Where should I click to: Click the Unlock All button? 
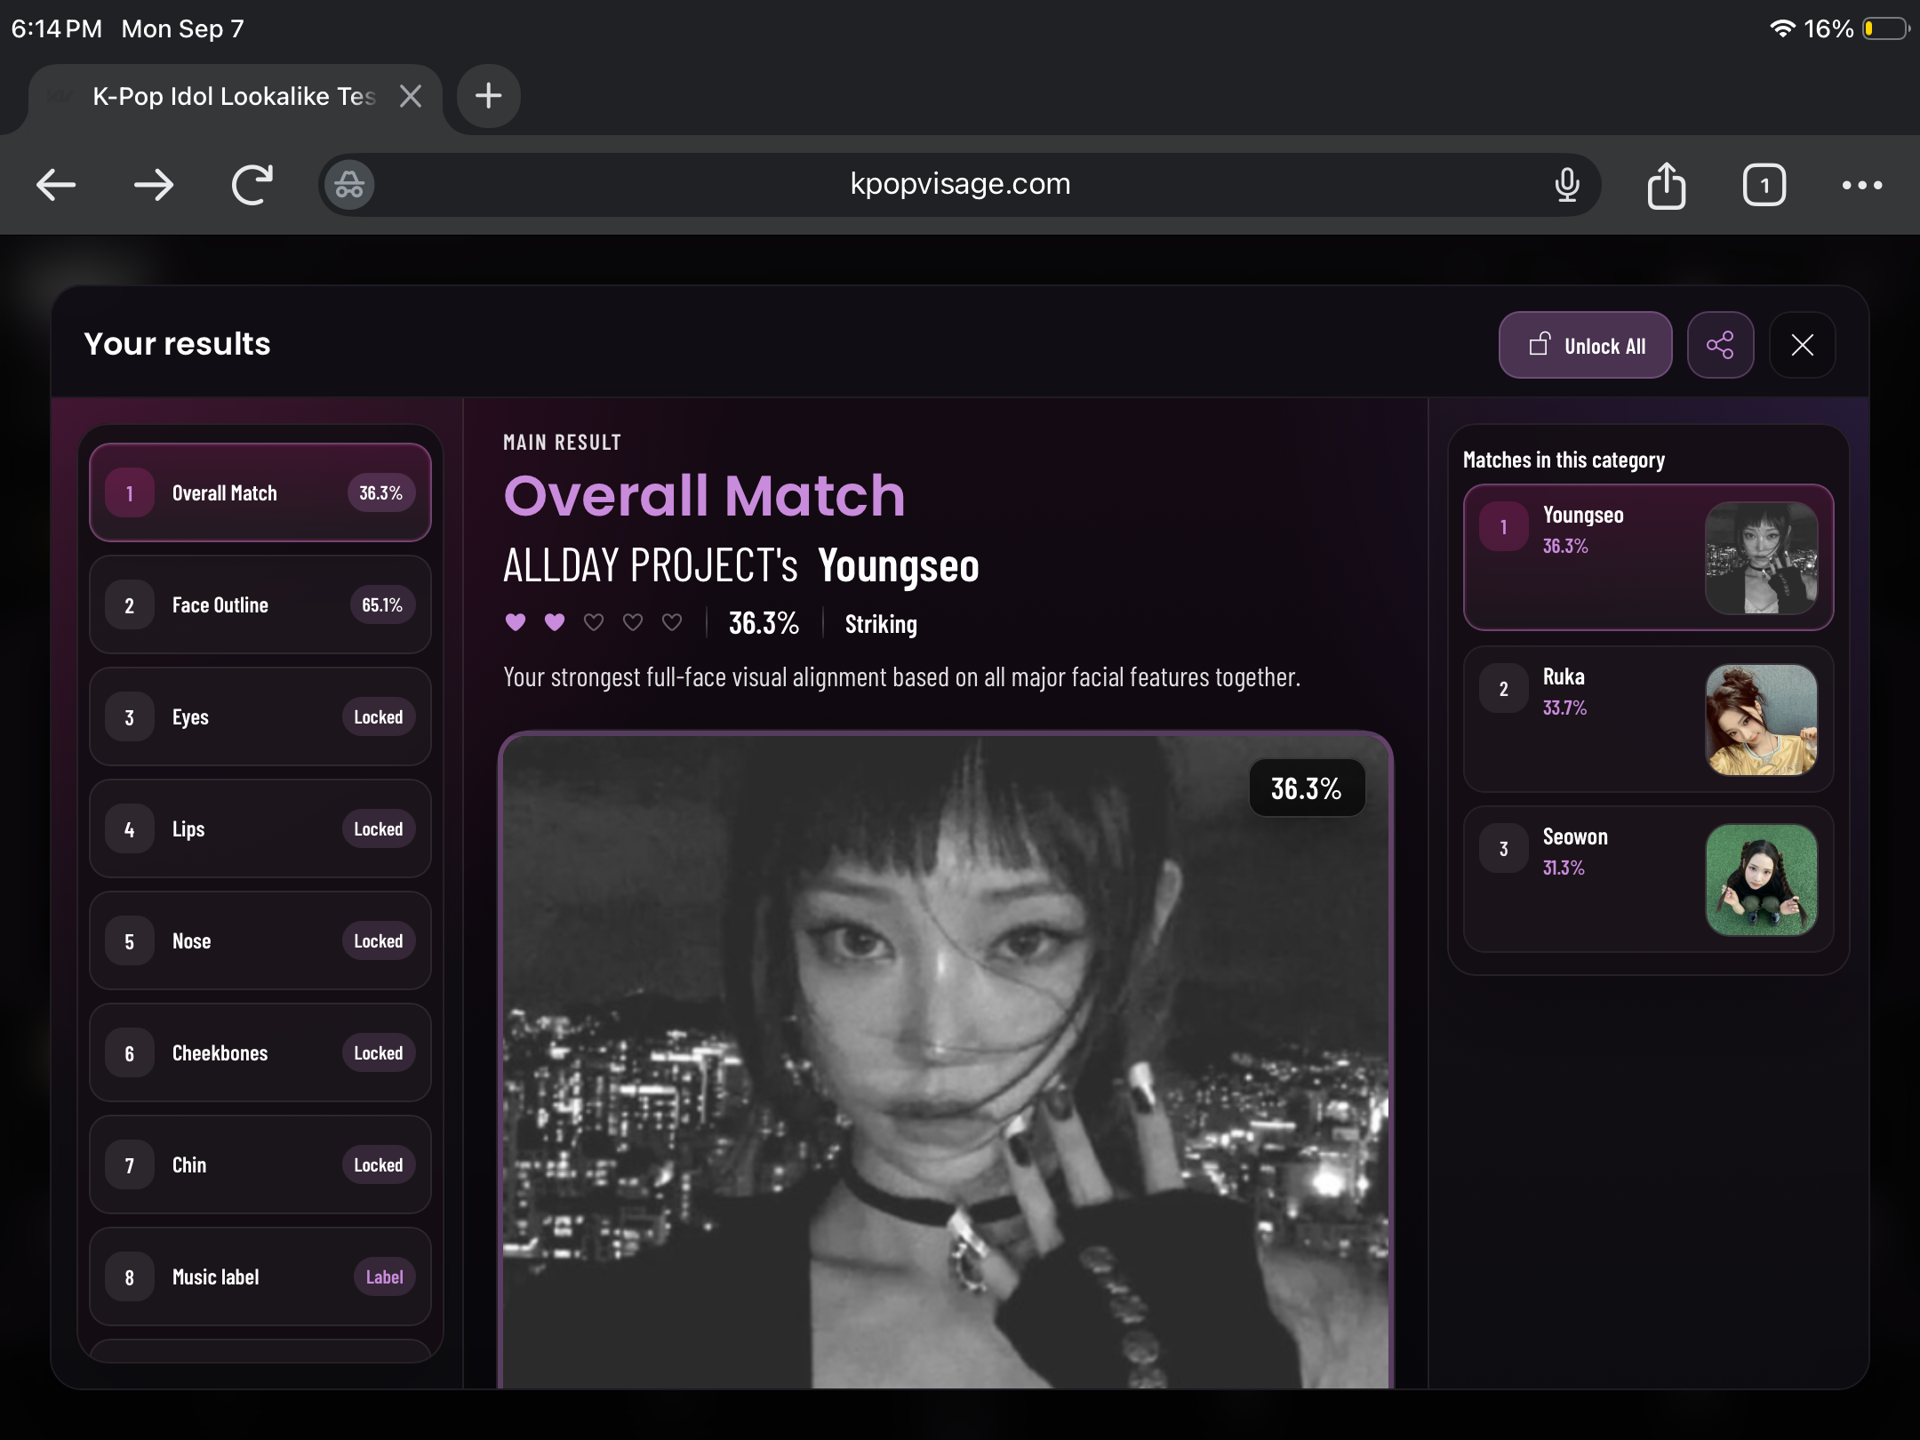tap(1585, 345)
